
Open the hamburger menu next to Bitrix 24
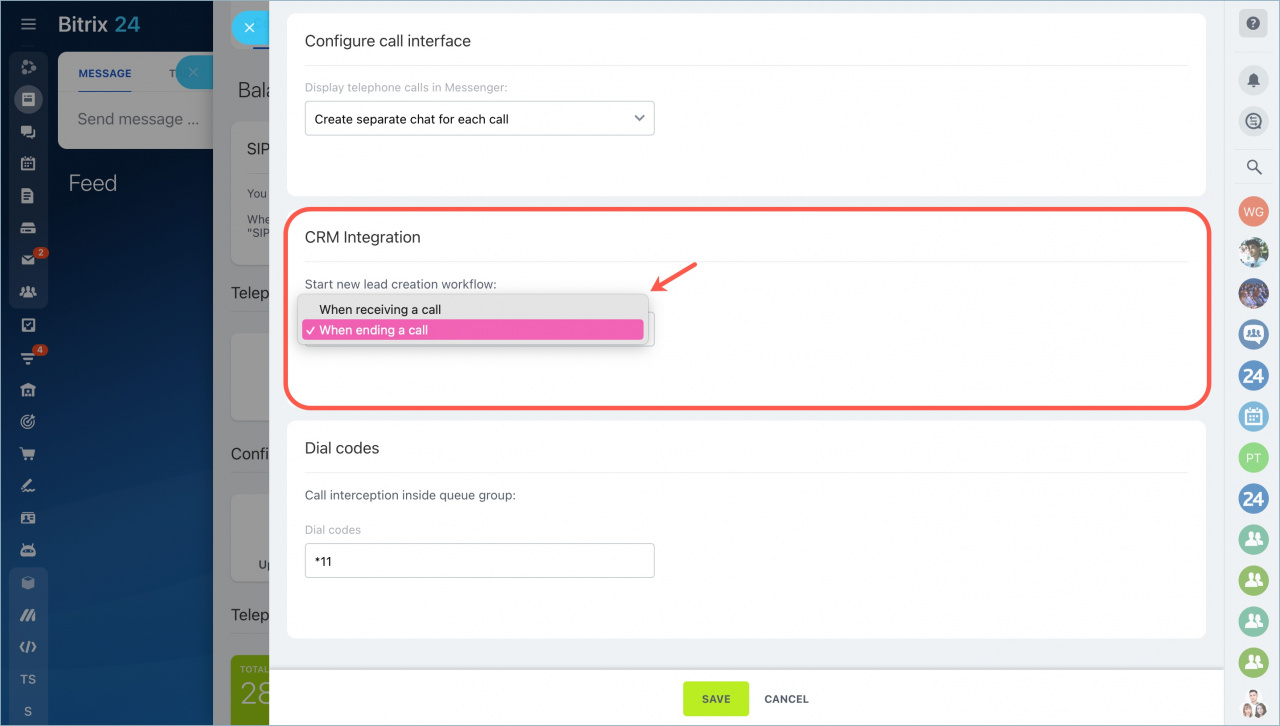click(x=28, y=24)
